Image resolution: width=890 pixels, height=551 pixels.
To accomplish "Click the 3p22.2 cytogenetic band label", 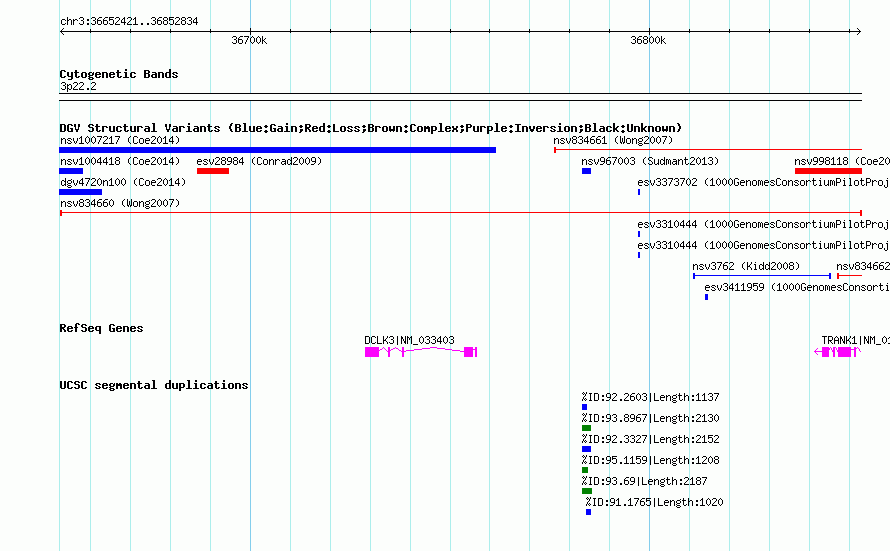I will coord(78,86).
